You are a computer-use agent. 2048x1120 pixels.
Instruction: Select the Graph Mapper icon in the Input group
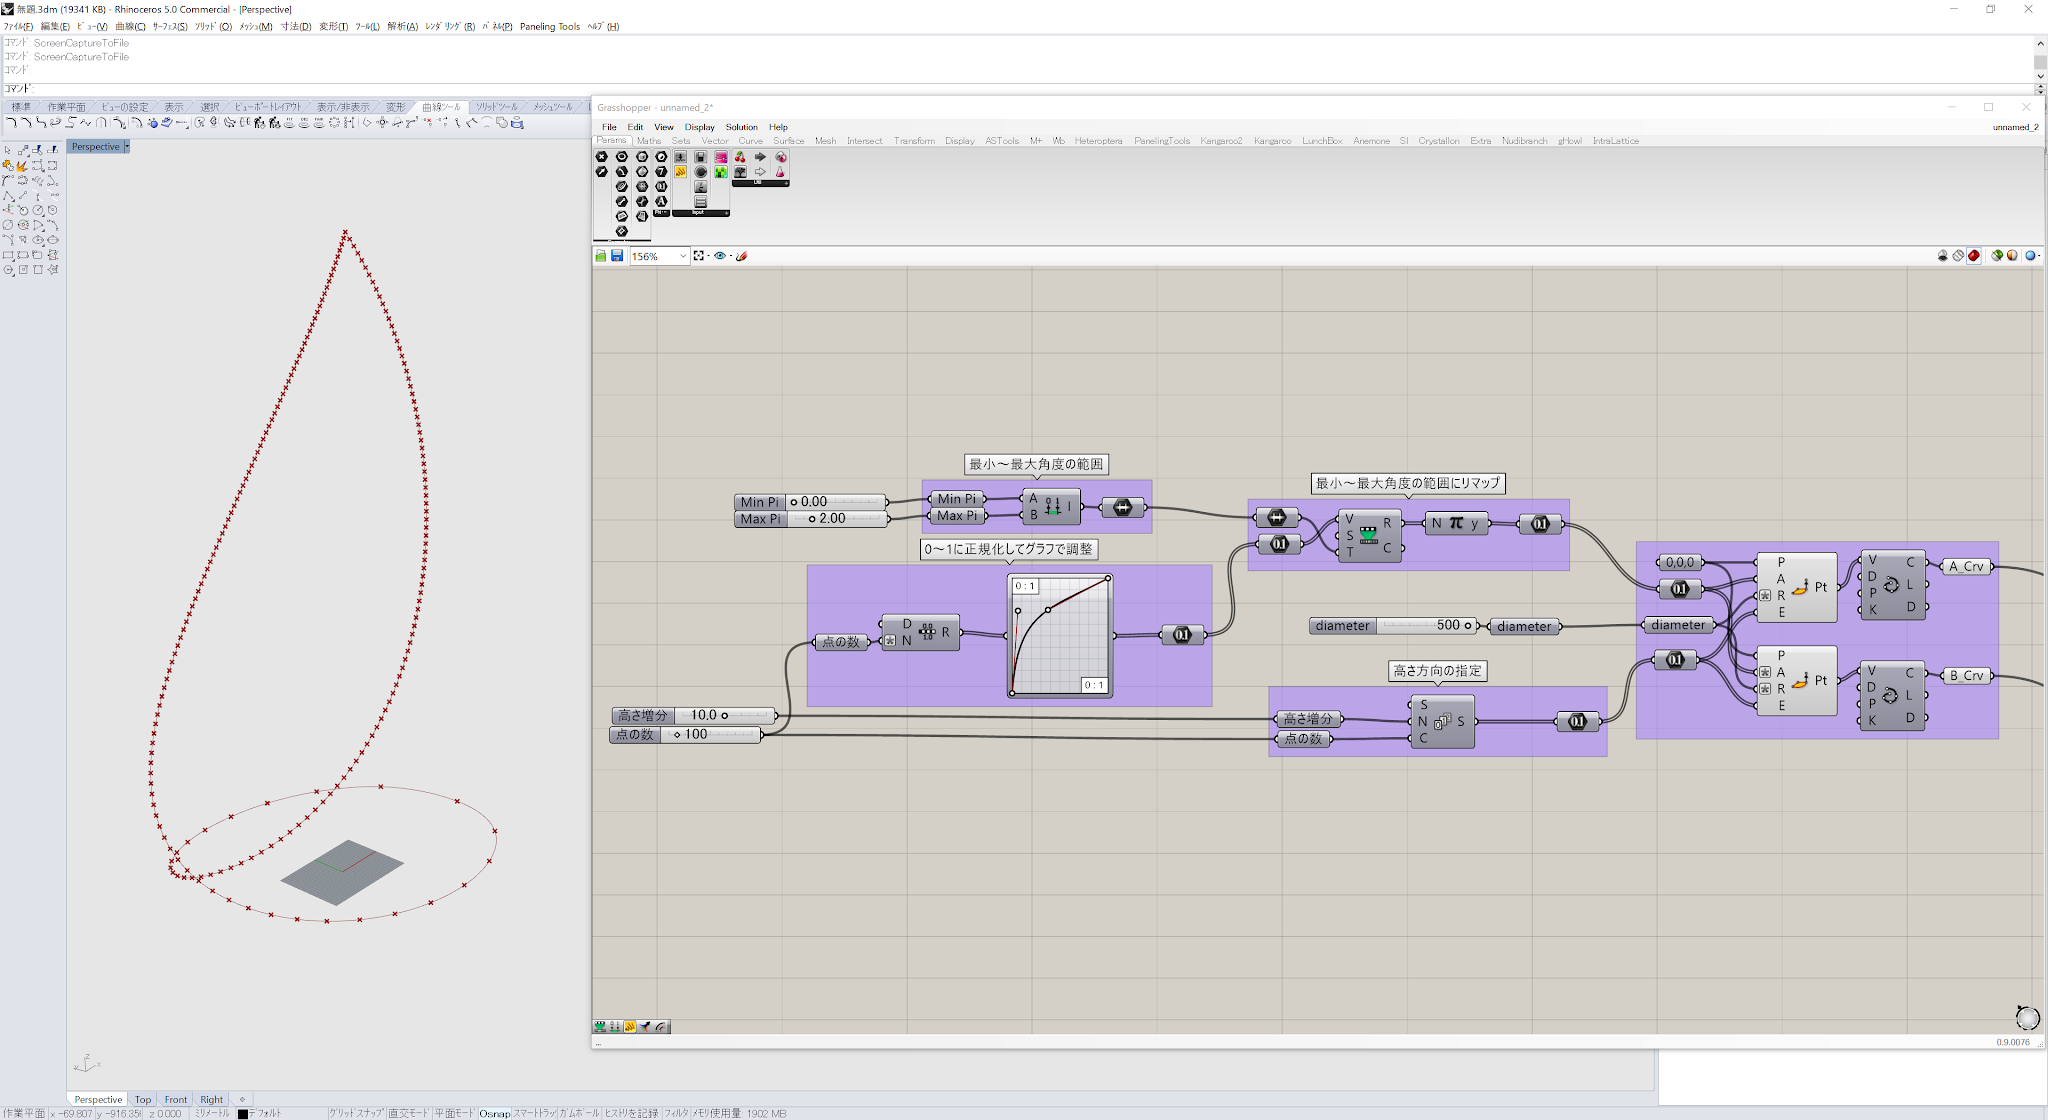pos(721,157)
